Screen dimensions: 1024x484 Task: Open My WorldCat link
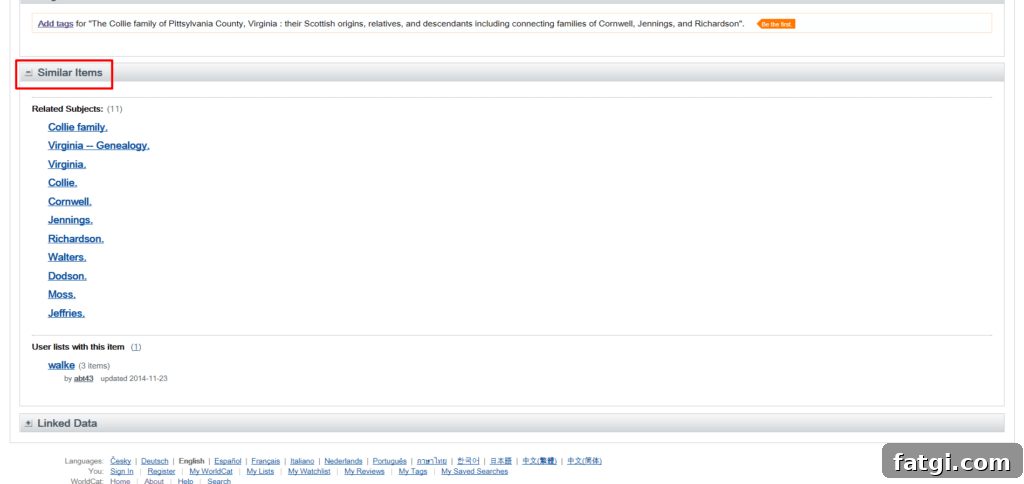tap(211, 472)
